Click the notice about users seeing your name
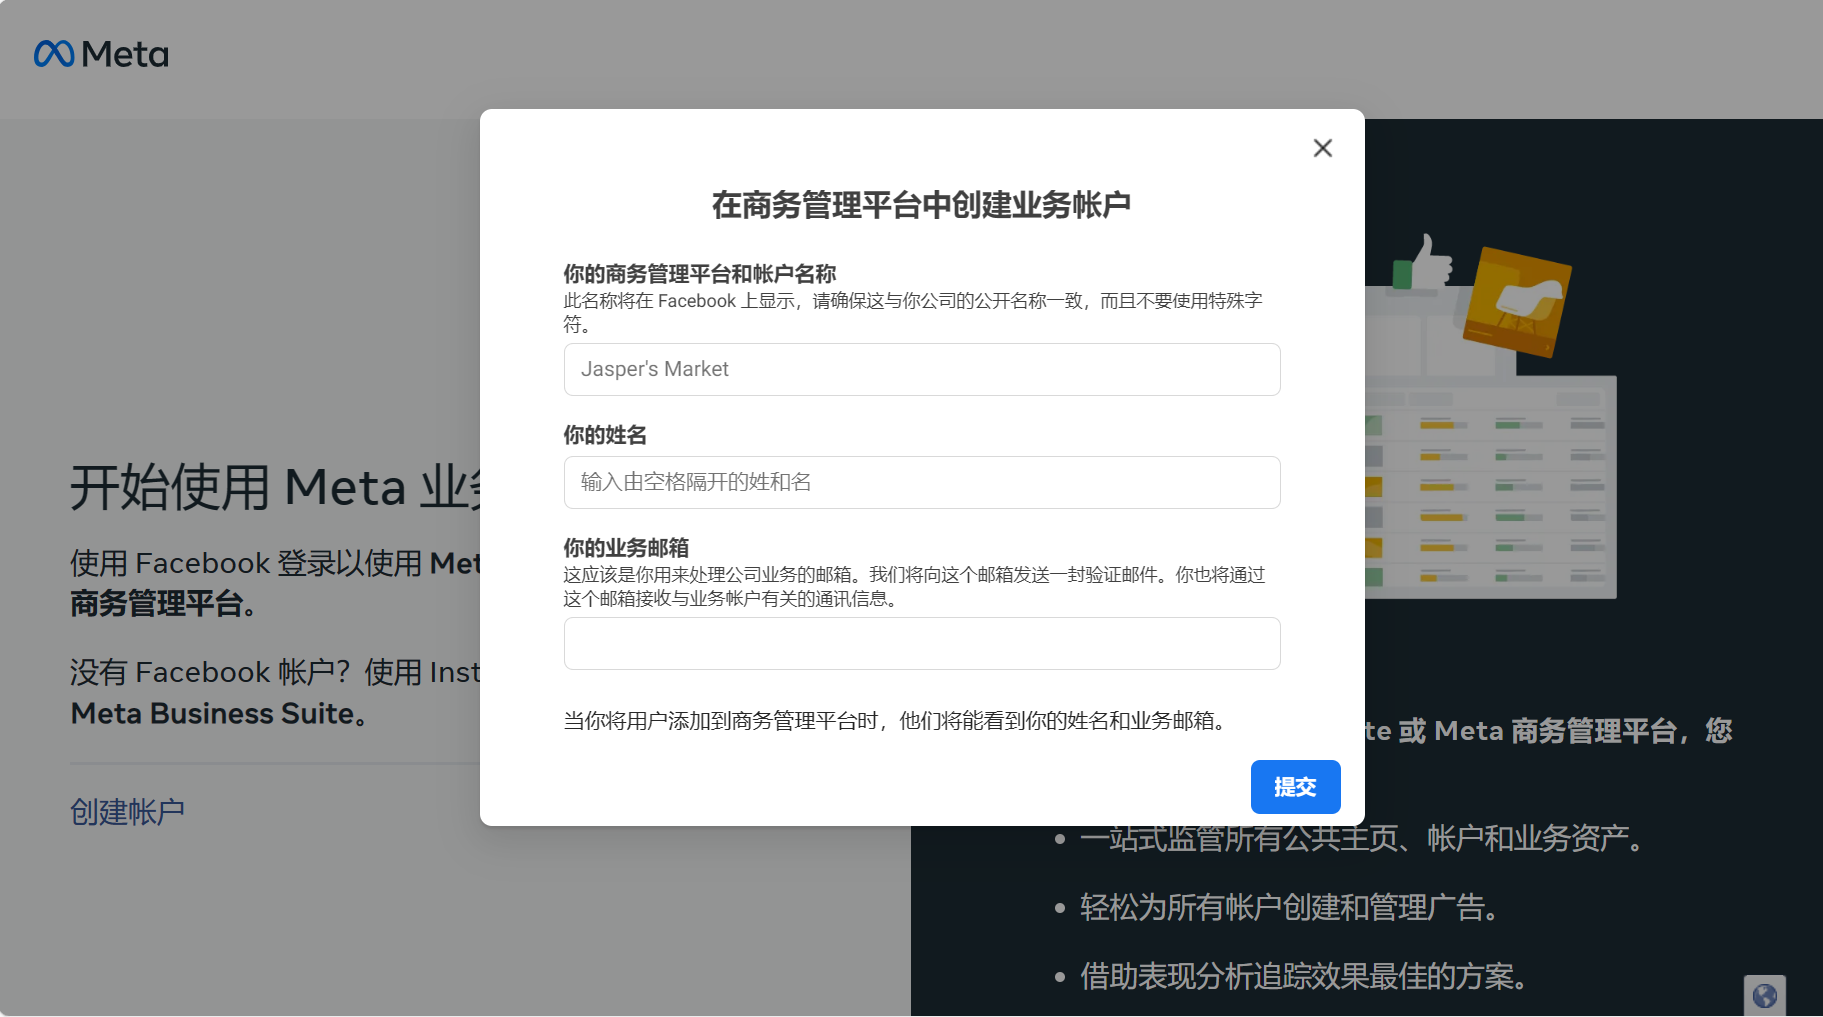The height and width of the screenshot is (1017, 1823). (x=897, y=721)
